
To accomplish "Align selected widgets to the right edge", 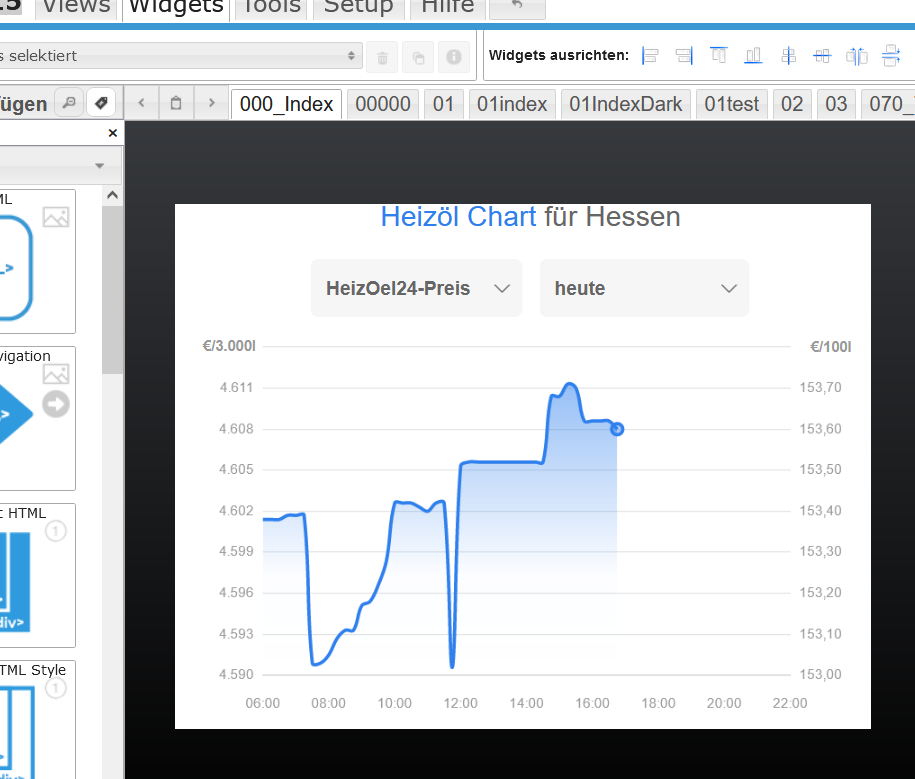I will (x=684, y=56).
